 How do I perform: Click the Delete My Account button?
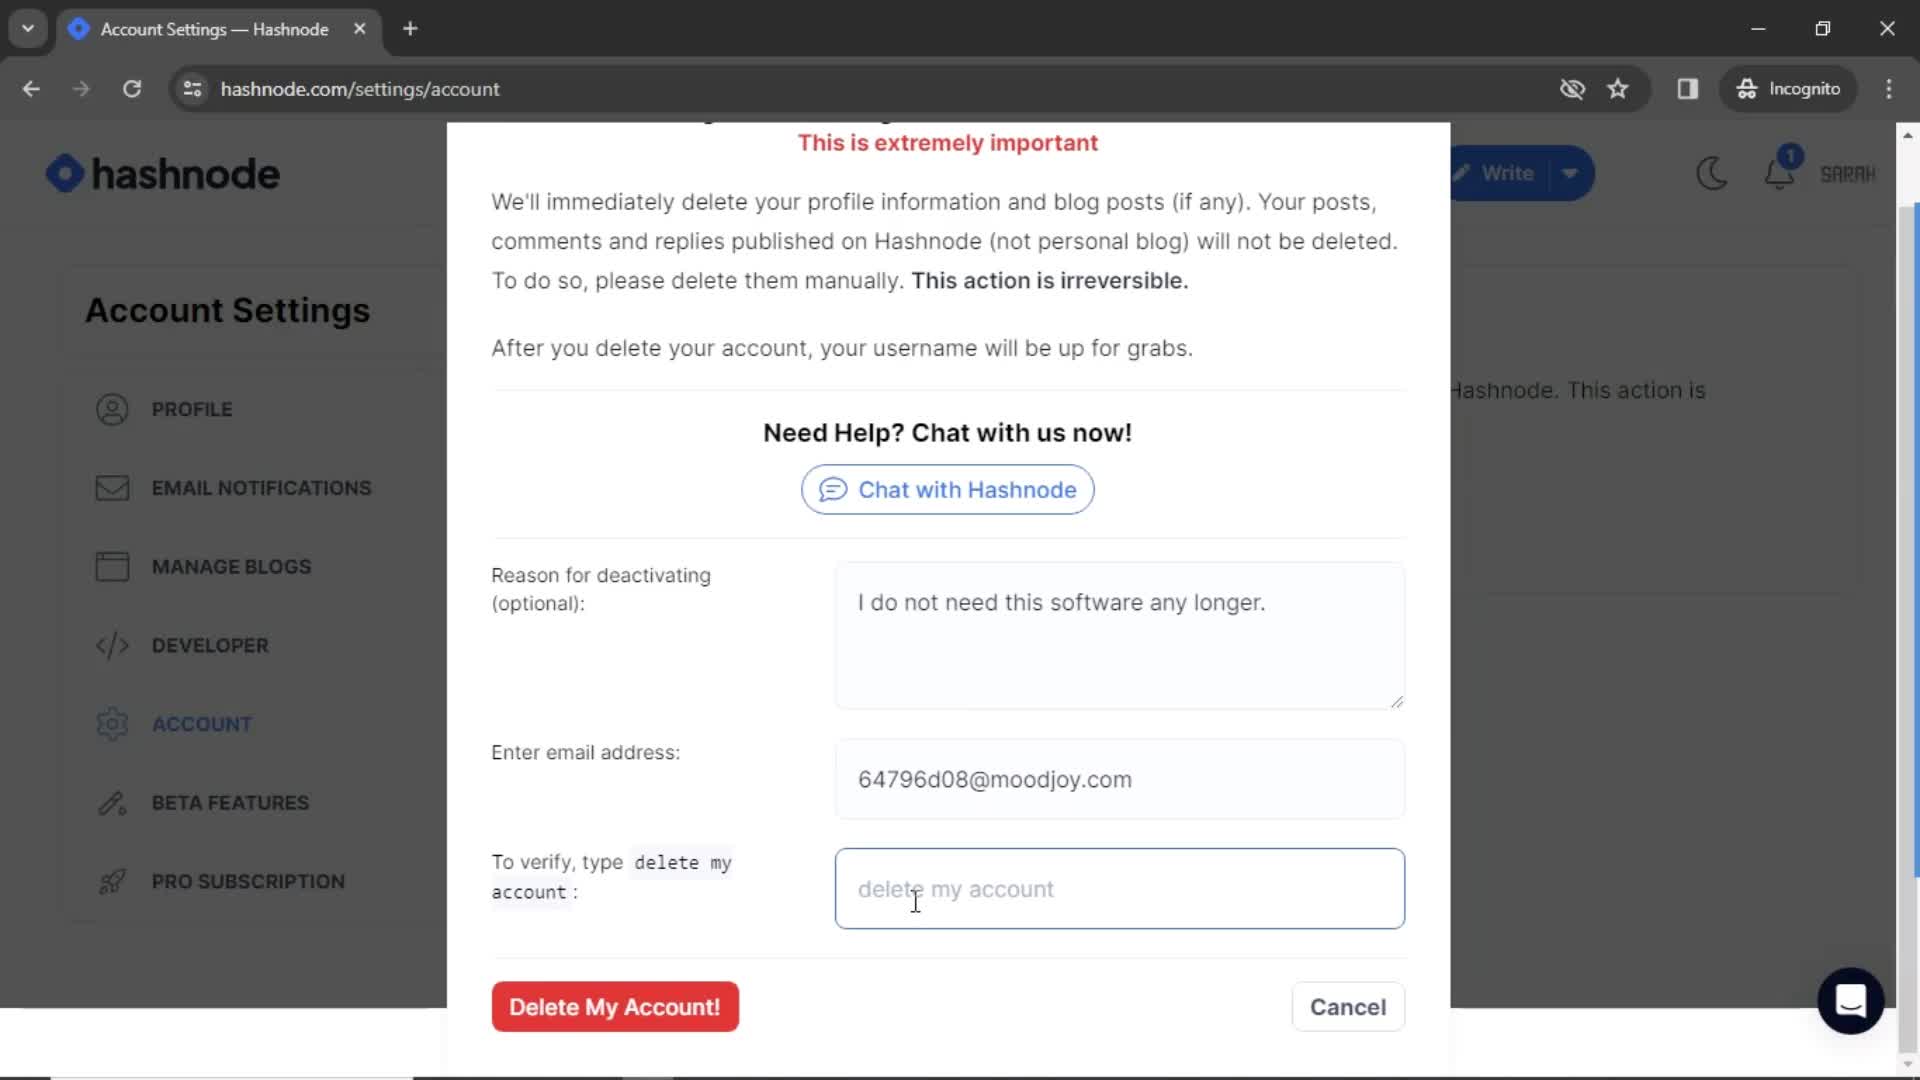(x=615, y=1007)
